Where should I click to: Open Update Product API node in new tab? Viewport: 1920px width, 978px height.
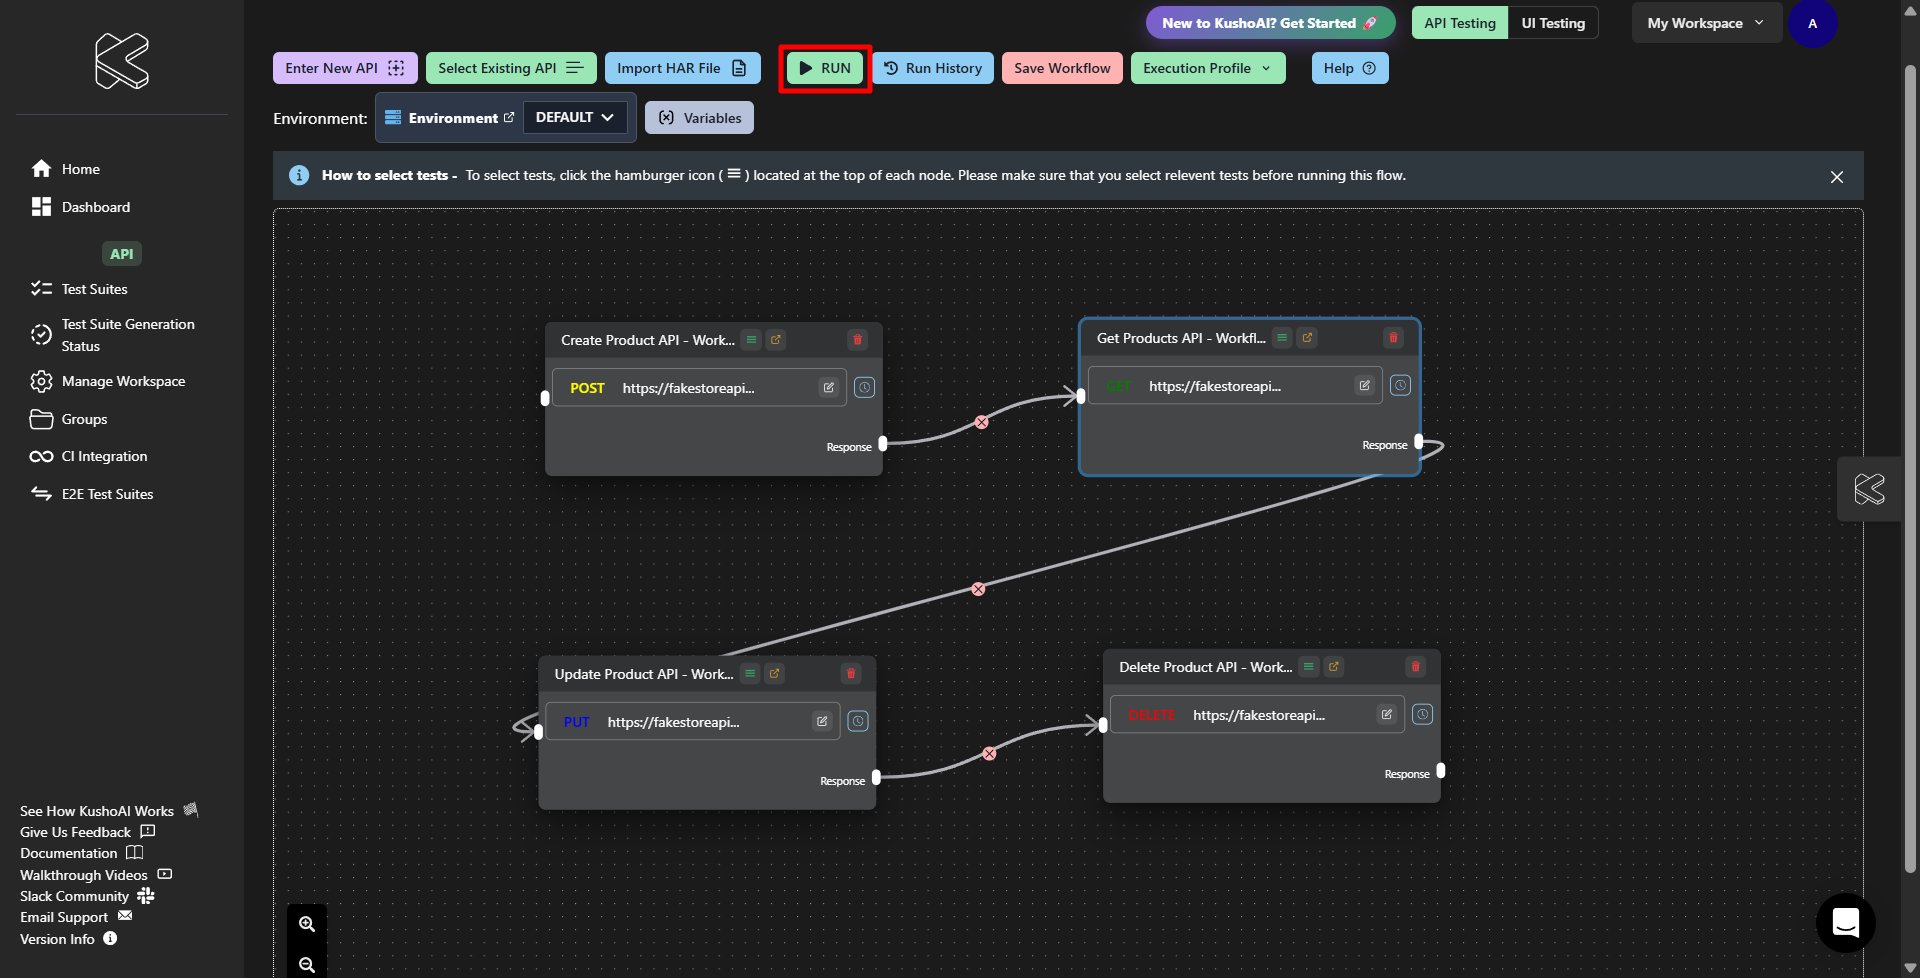[x=774, y=674]
